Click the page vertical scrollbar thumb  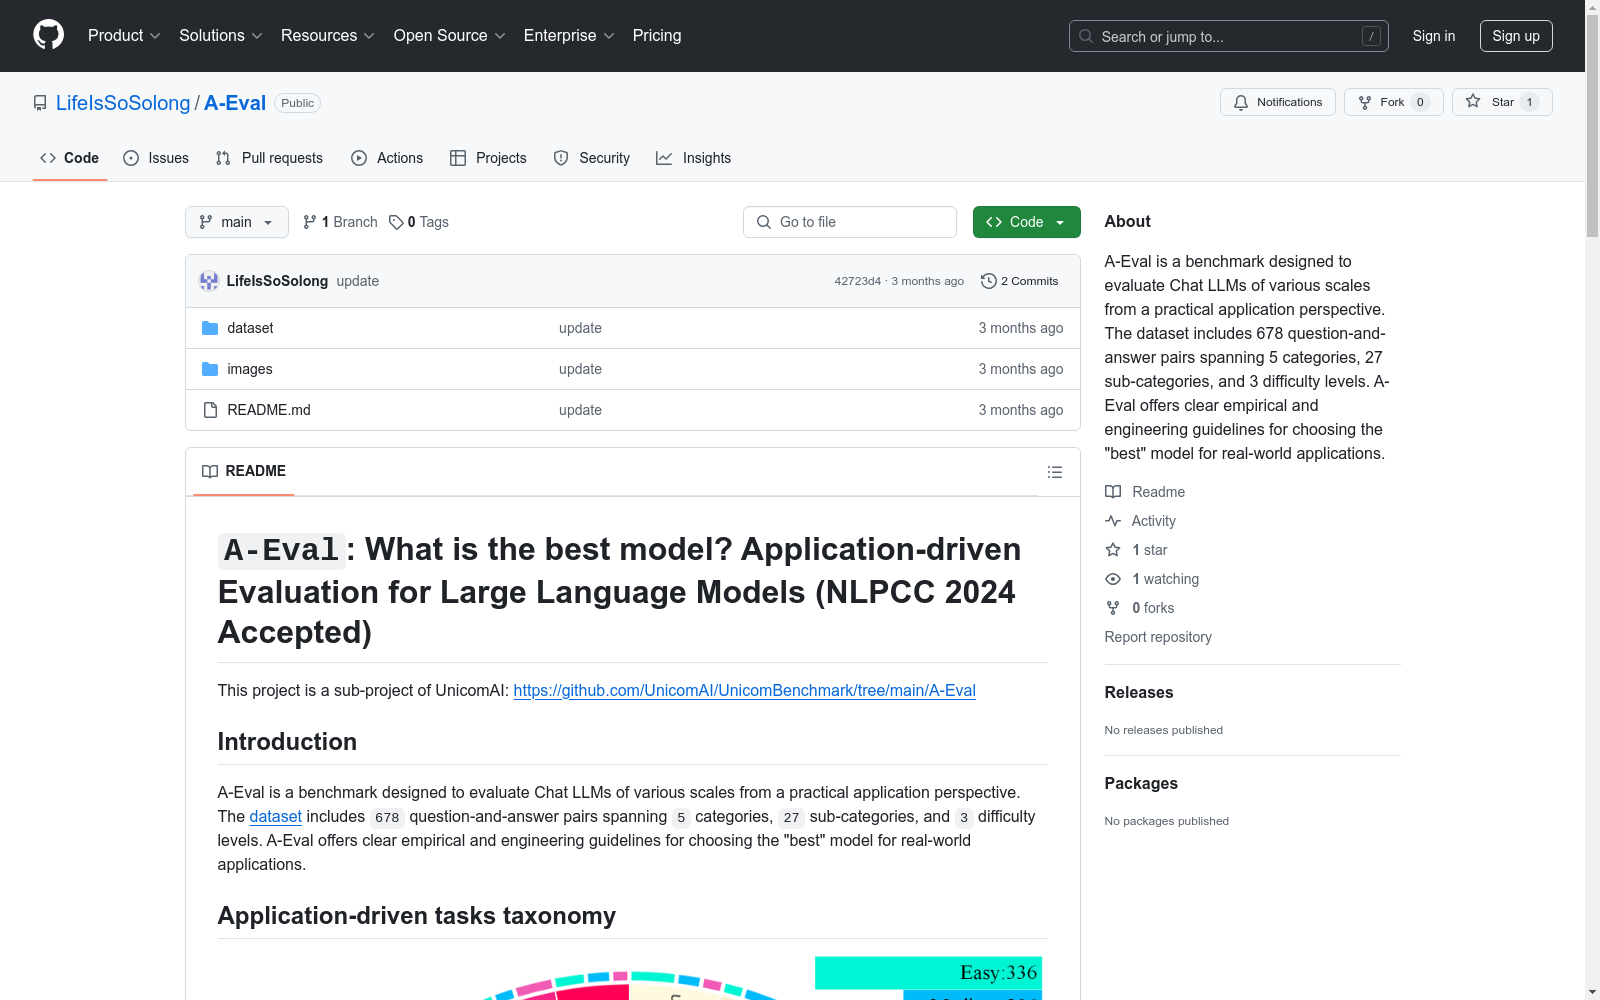pos(1592,125)
